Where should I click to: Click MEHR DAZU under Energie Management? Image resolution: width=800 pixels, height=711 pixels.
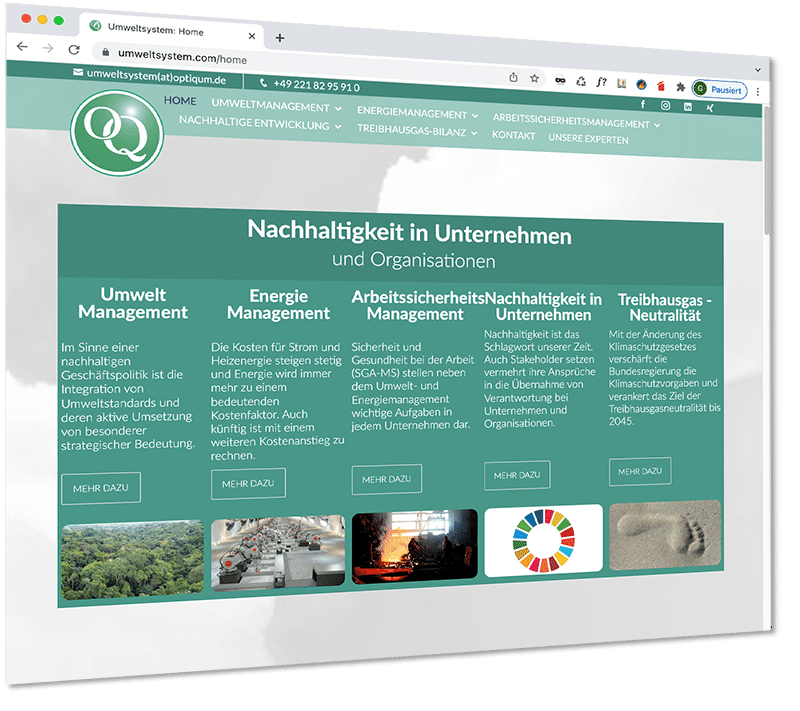pos(248,483)
